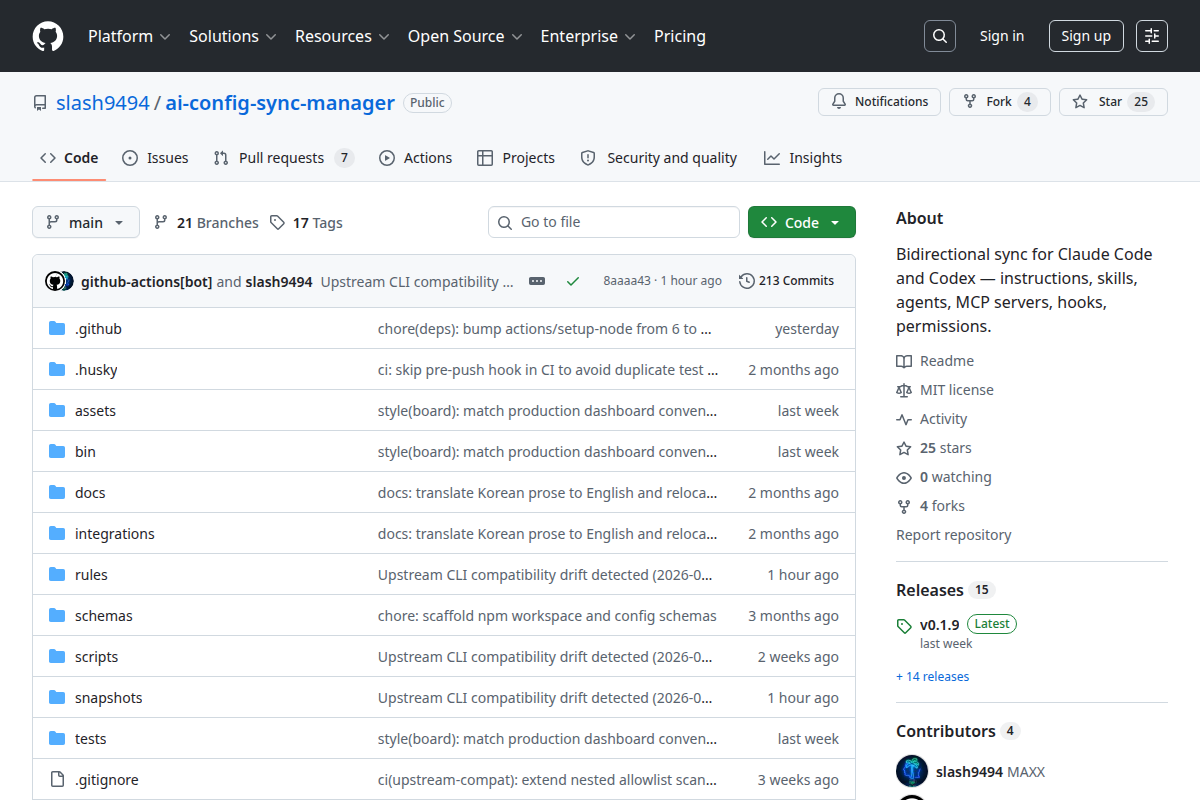Click the schemas folder icon
Screen dimensions: 1200x800
tap(57, 616)
